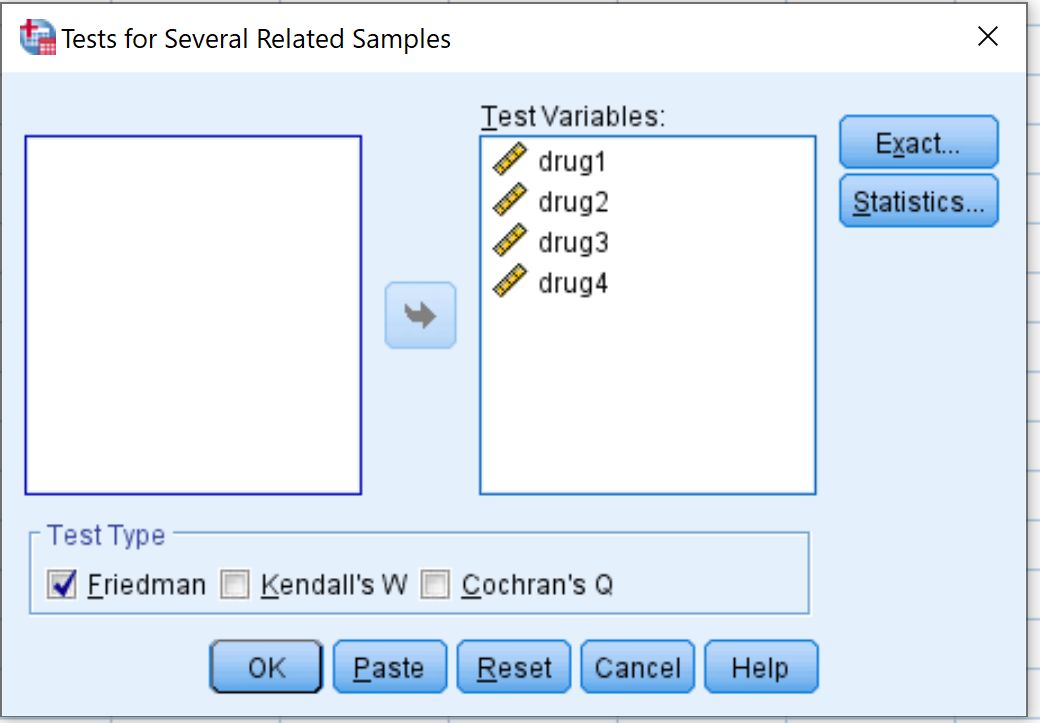The width and height of the screenshot is (1040, 723).
Task: Enable the Cochran's Q checkbox
Action: coord(435,584)
